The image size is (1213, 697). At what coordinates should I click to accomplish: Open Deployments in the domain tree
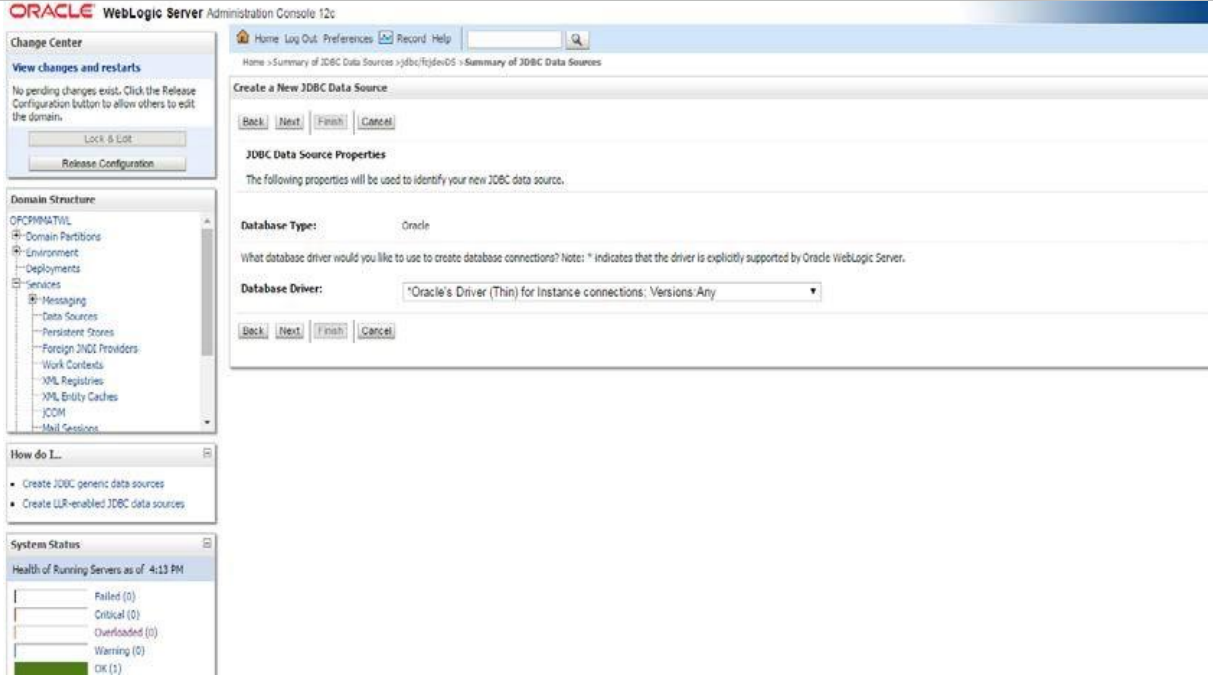point(53,269)
